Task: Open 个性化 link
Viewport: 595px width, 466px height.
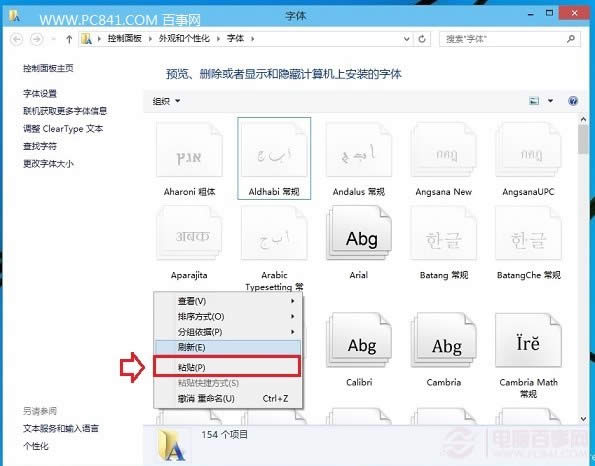Action: 36,446
